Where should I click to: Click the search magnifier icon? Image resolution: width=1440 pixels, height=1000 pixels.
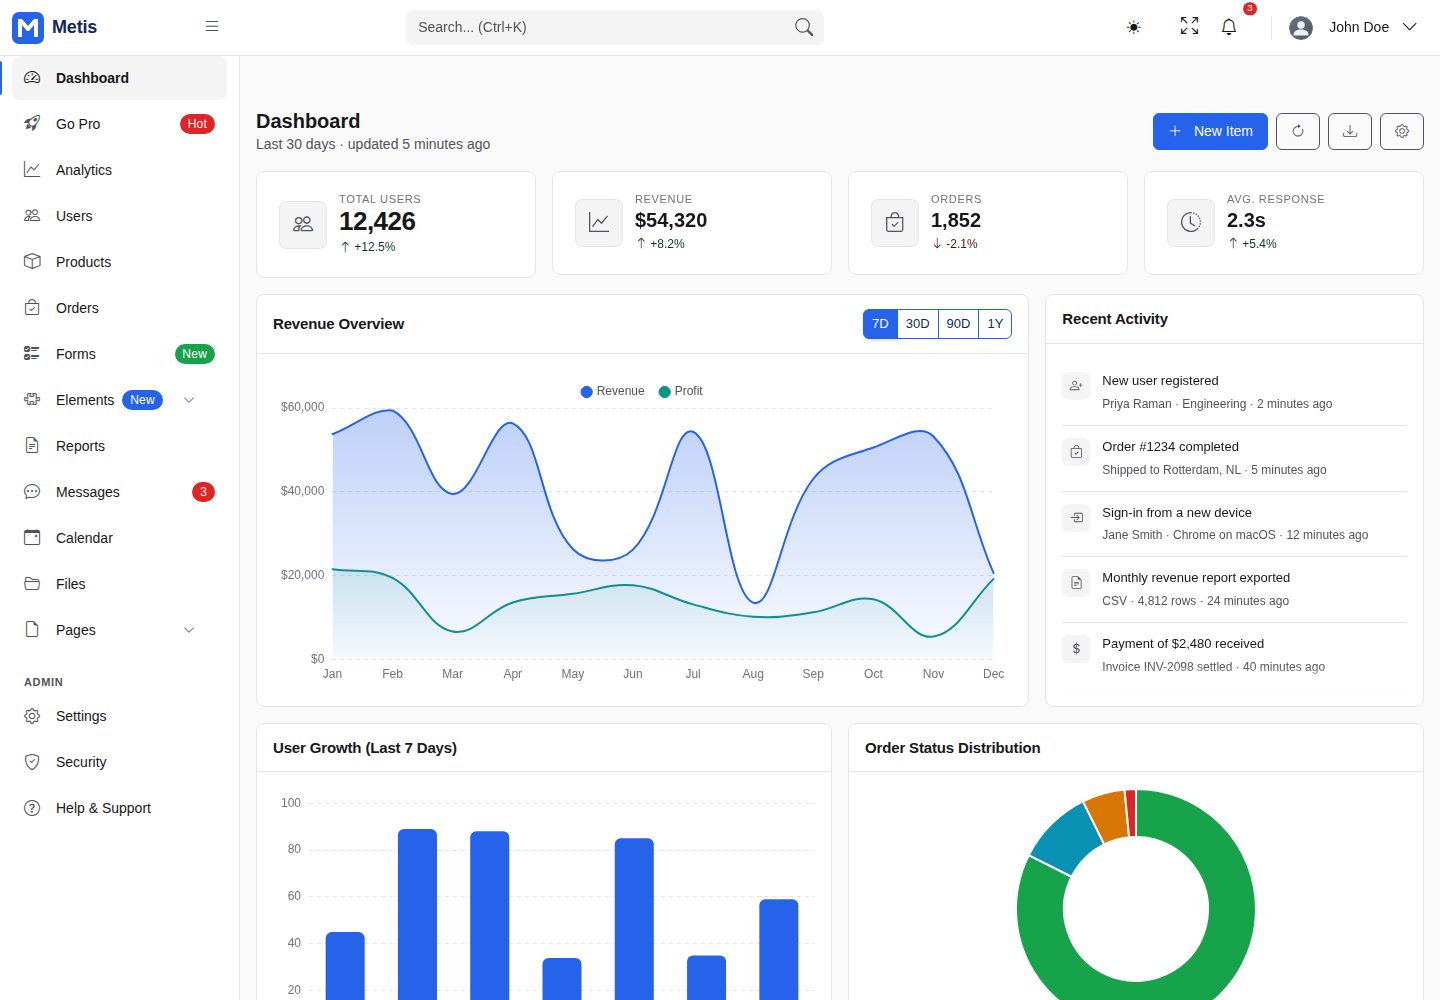804,27
